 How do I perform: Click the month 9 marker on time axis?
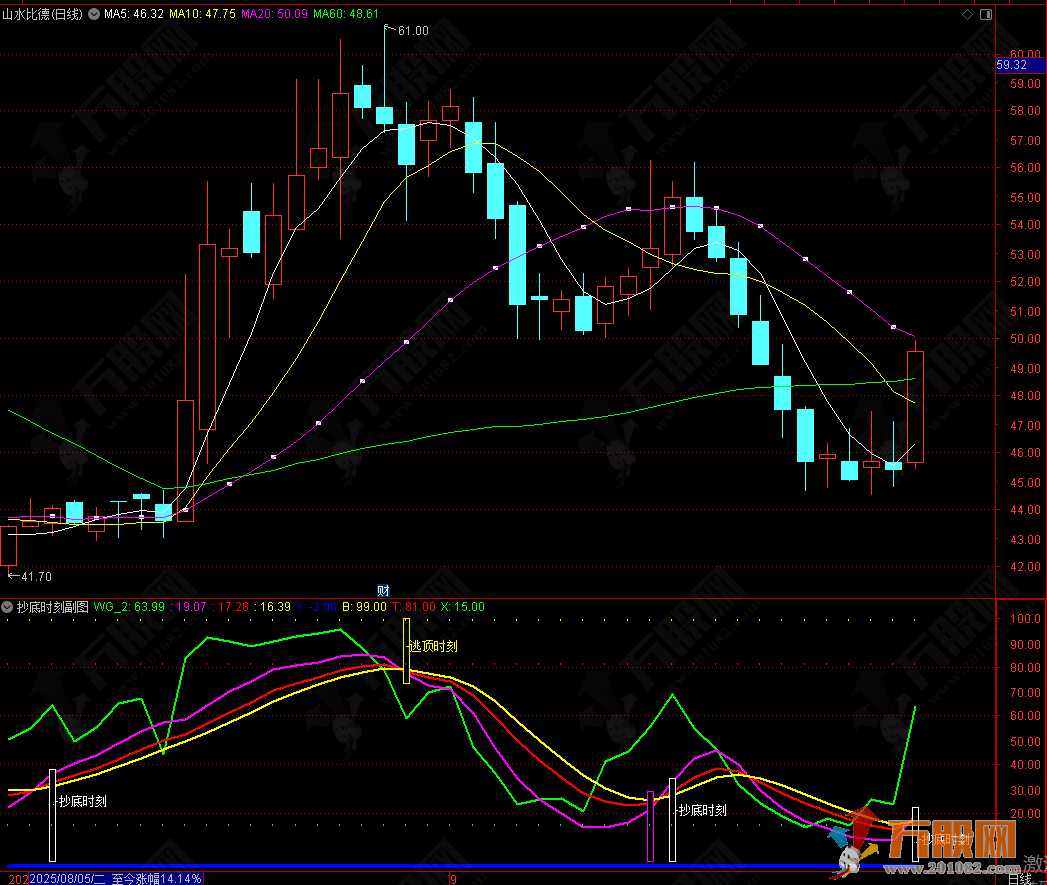point(453,878)
